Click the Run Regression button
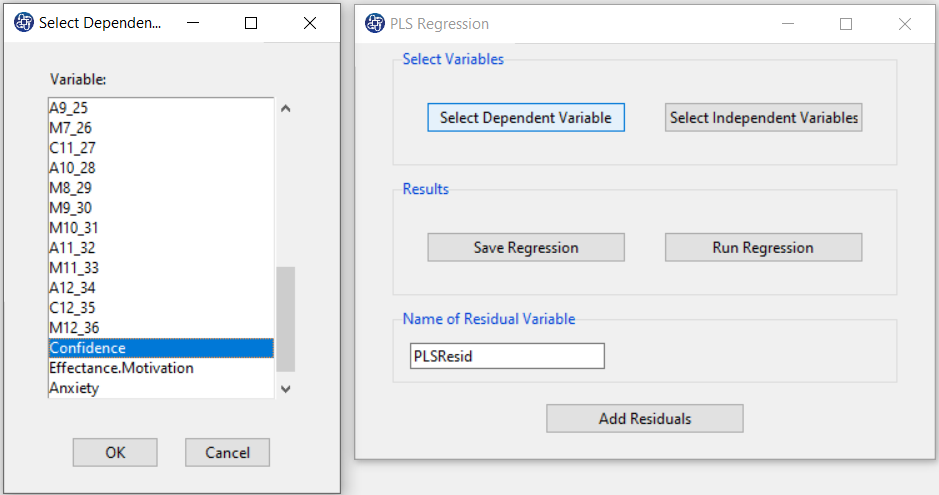This screenshot has height=495, width=939. coord(764,247)
